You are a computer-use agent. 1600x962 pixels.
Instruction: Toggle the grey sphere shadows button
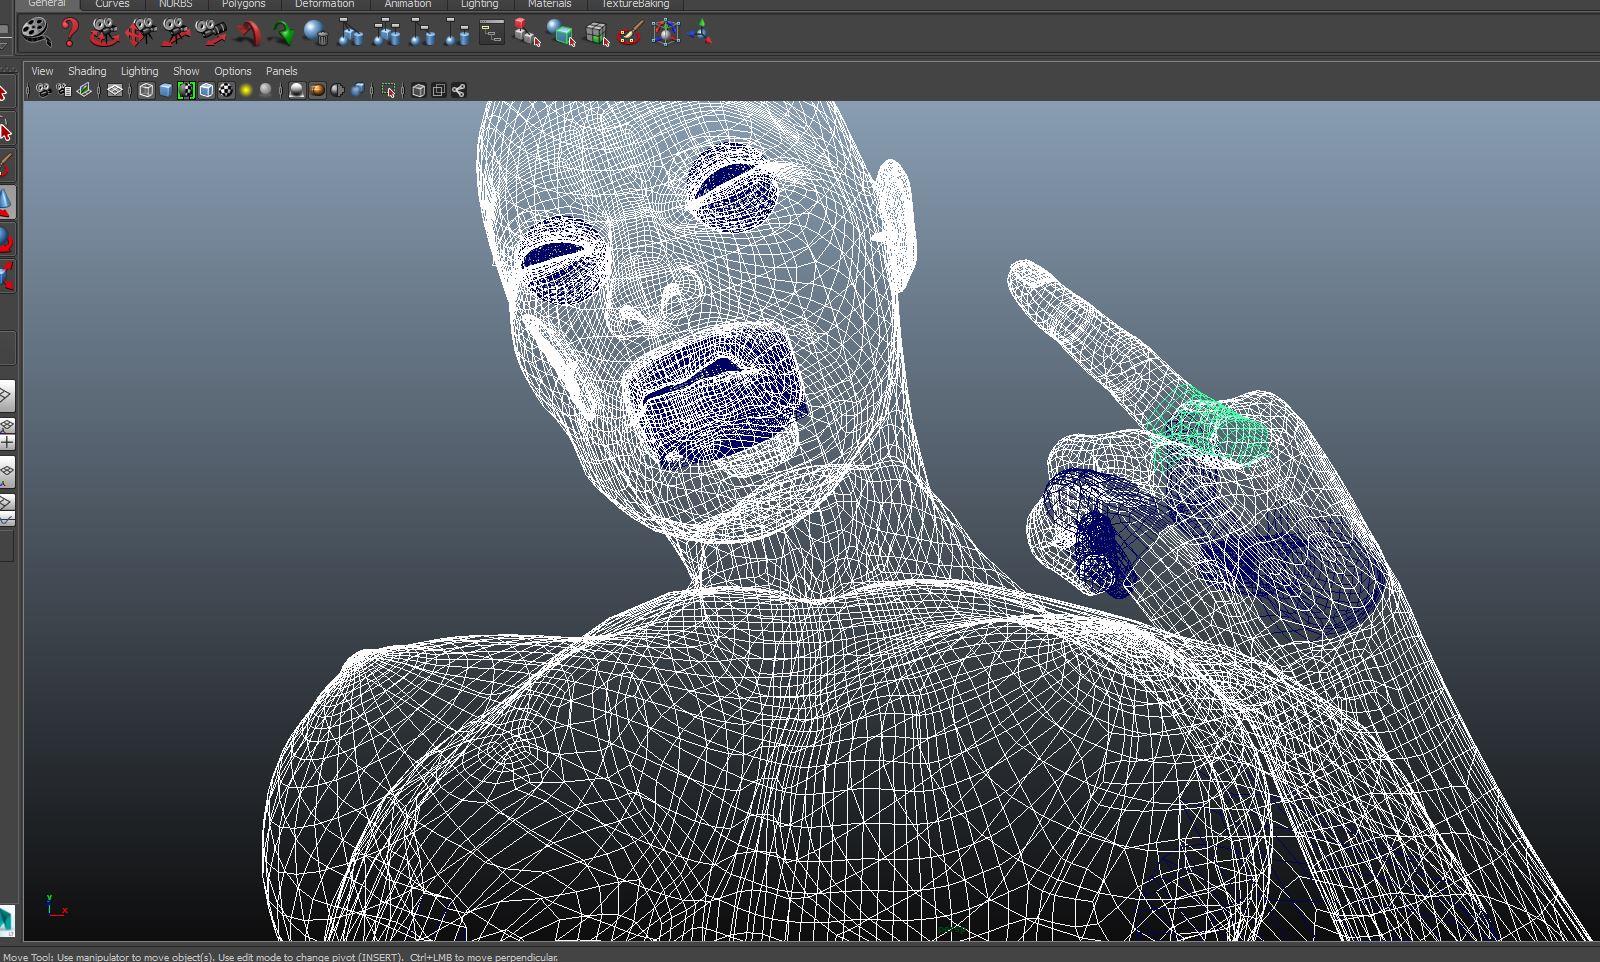[266, 90]
